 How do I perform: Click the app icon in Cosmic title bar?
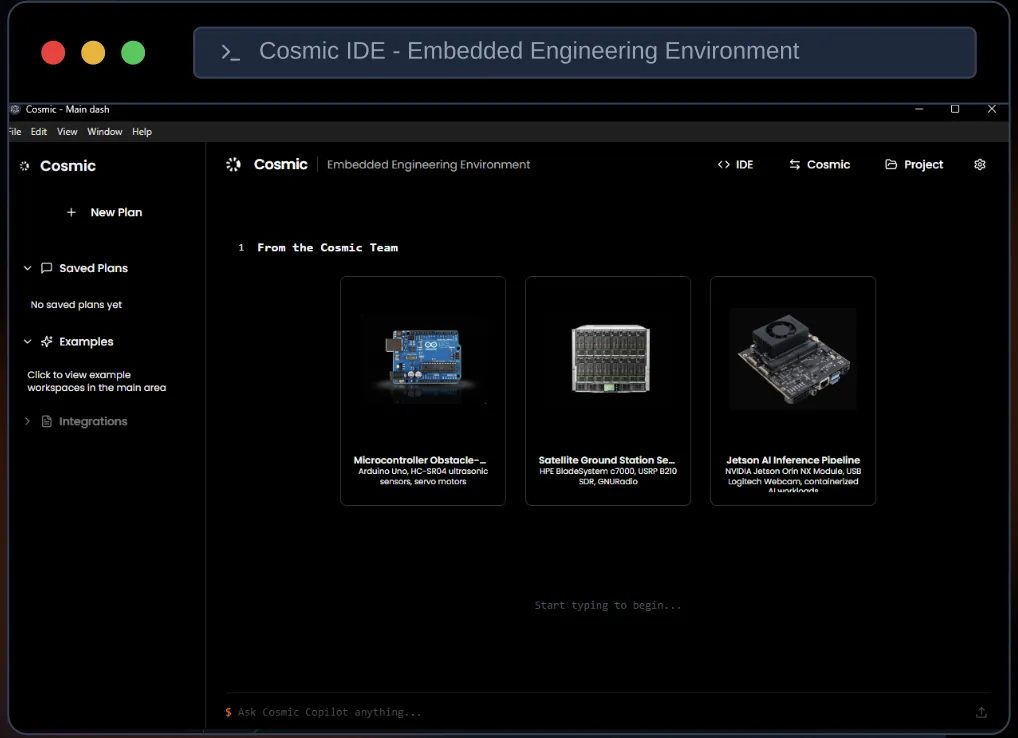[15, 109]
